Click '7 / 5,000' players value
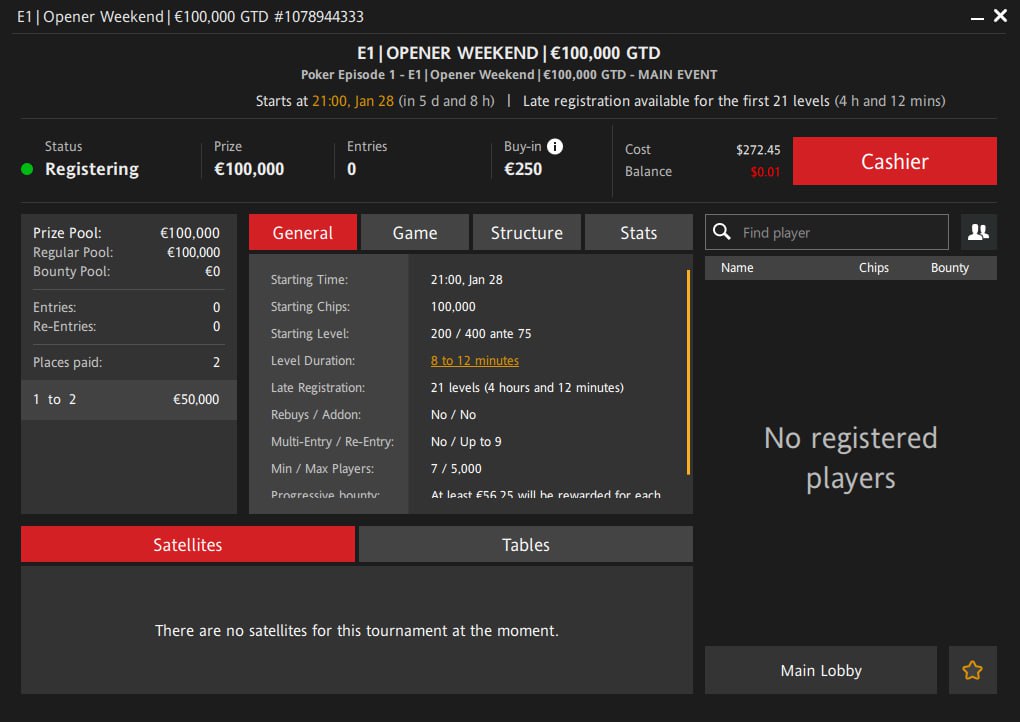The width and height of the screenshot is (1020, 722). coord(456,468)
